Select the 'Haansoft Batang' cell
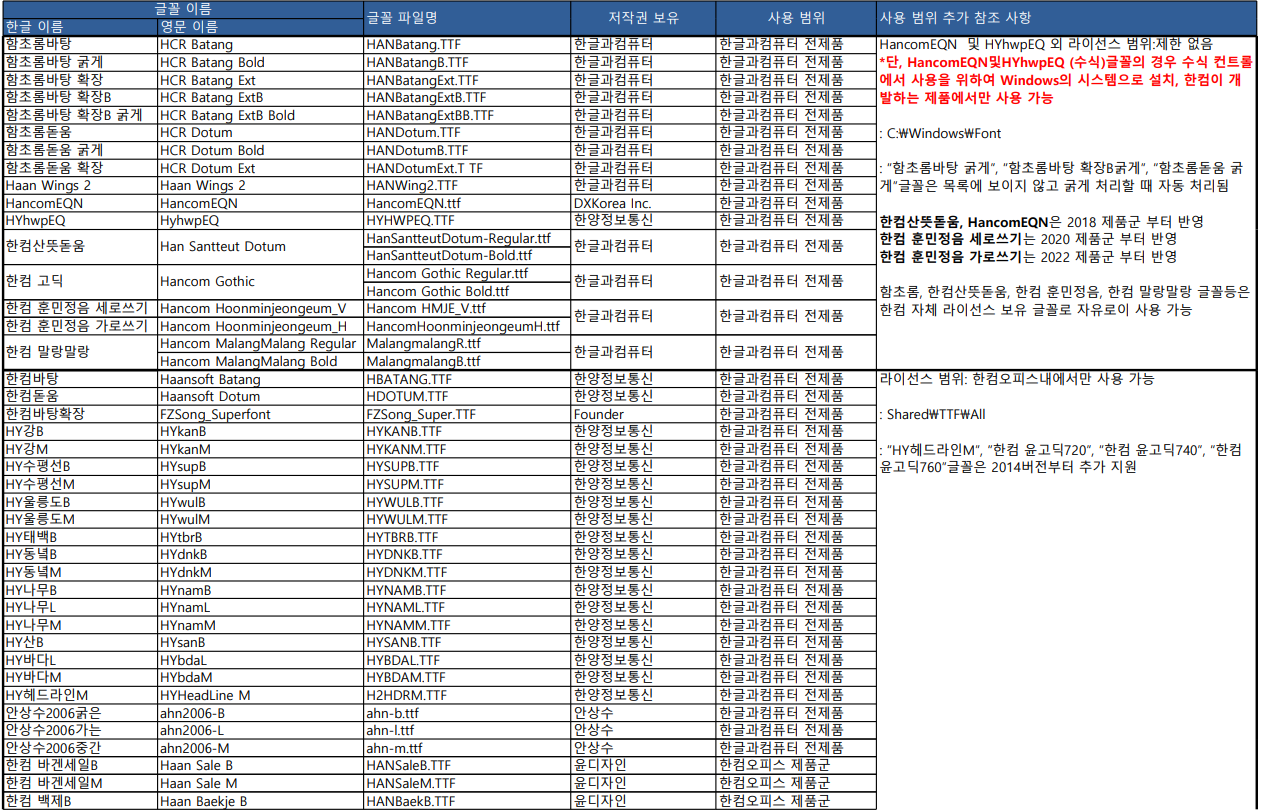The width and height of the screenshot is (1262, 811). (x=260, y=379)
